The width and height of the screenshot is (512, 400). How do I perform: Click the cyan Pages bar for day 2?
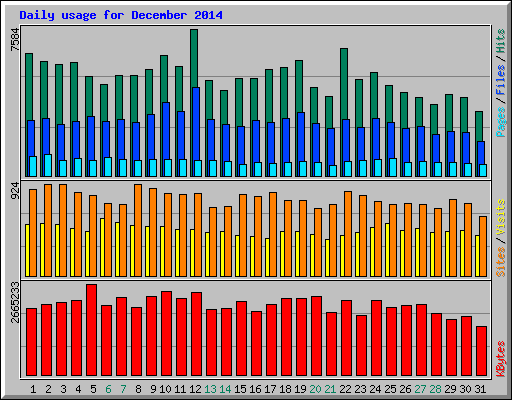click(x=48, y=165)
